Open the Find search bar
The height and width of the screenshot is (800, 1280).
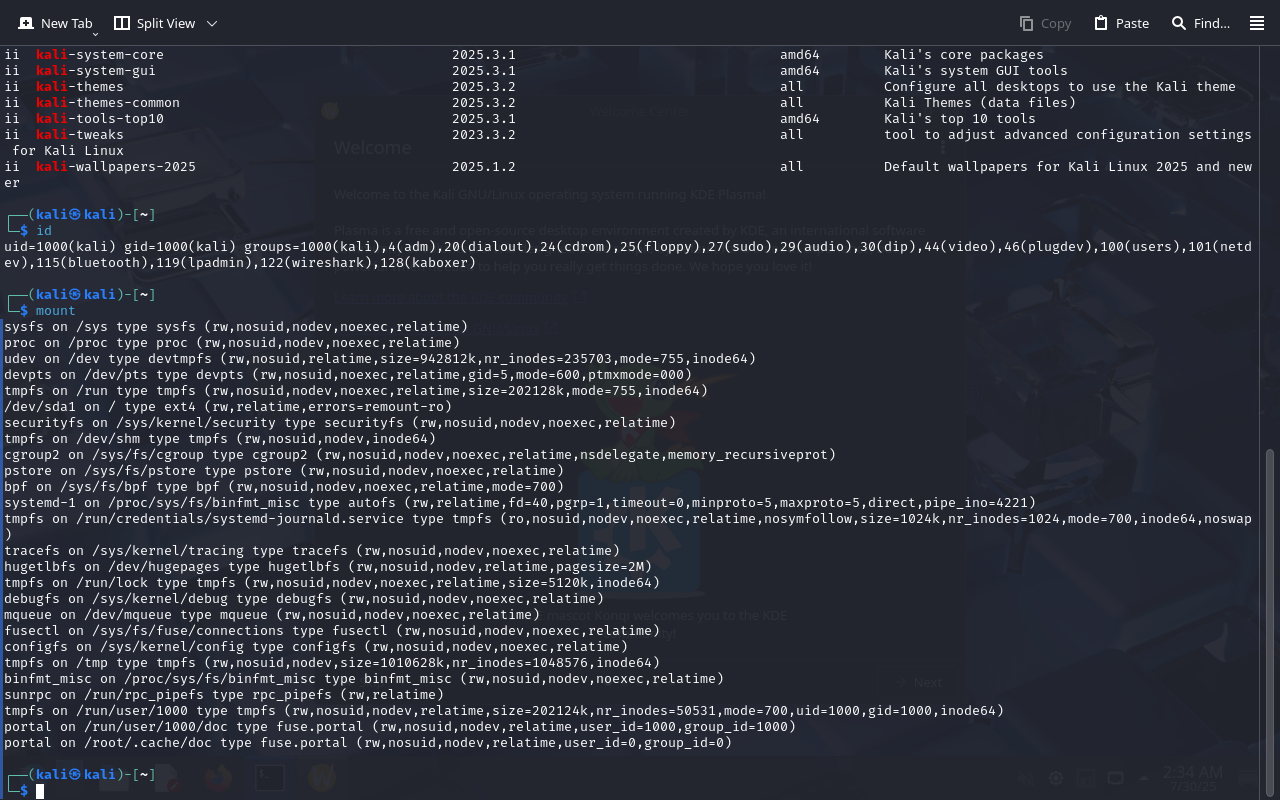coord(1200,23)
